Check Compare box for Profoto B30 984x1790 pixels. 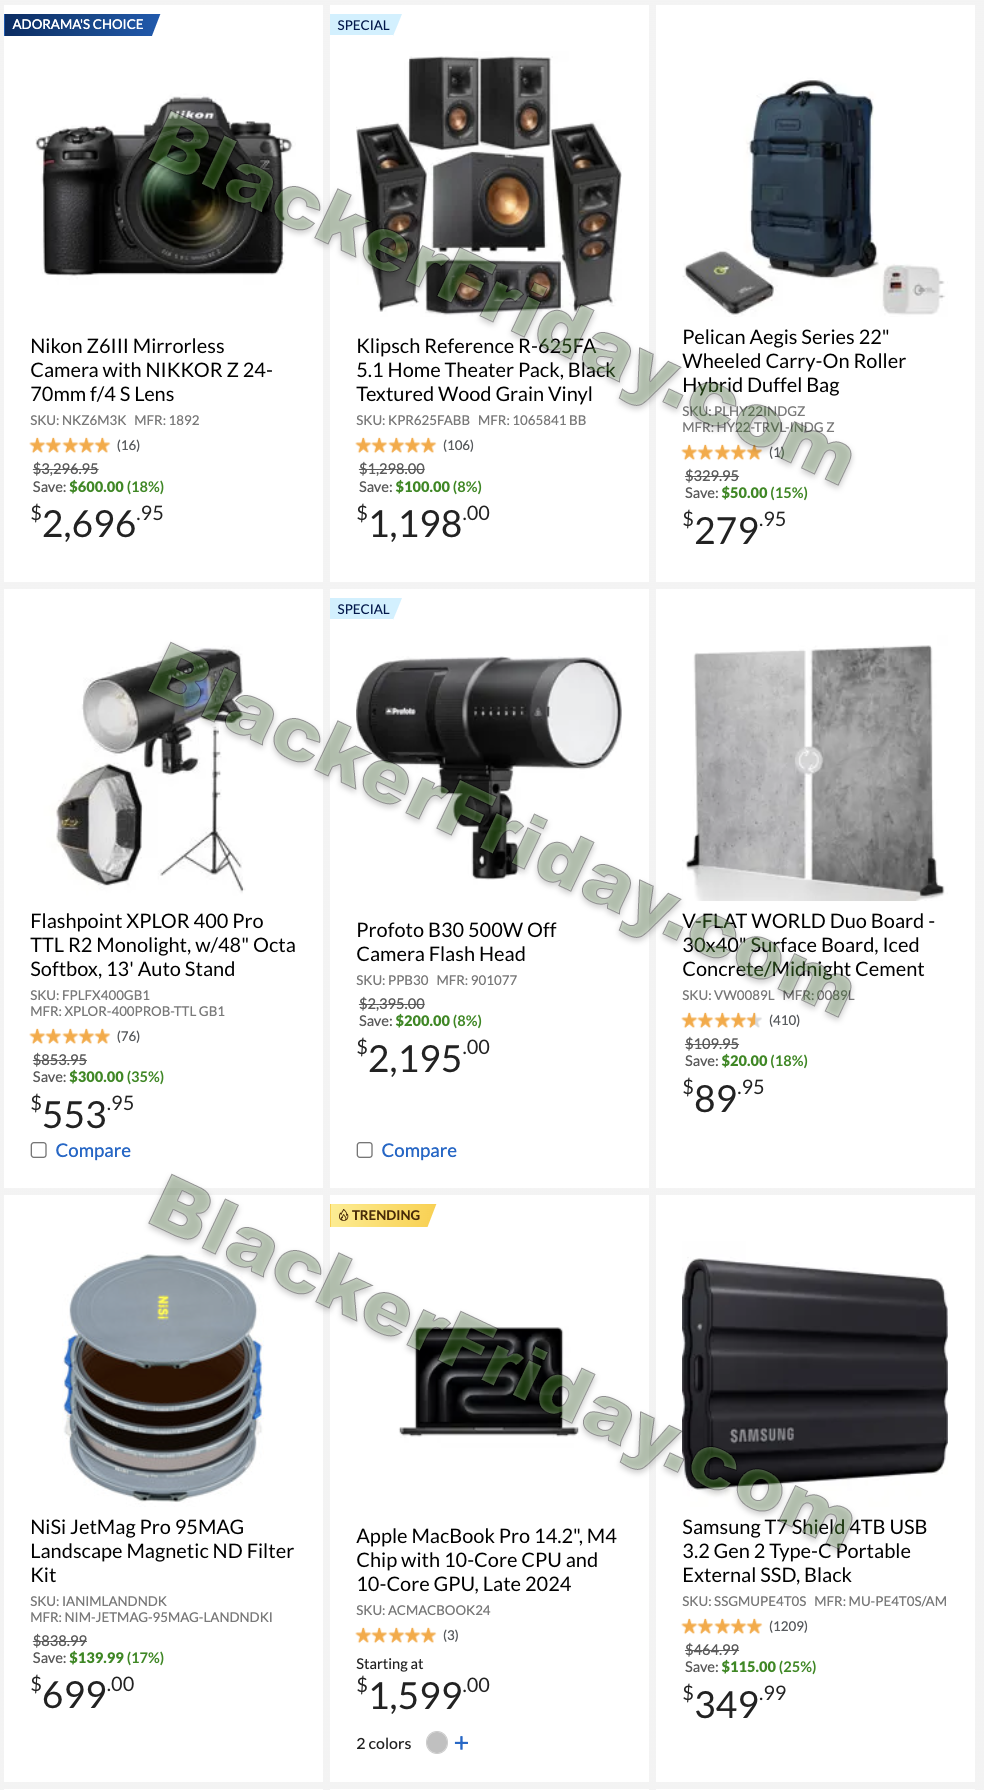tap(365, 1150)
